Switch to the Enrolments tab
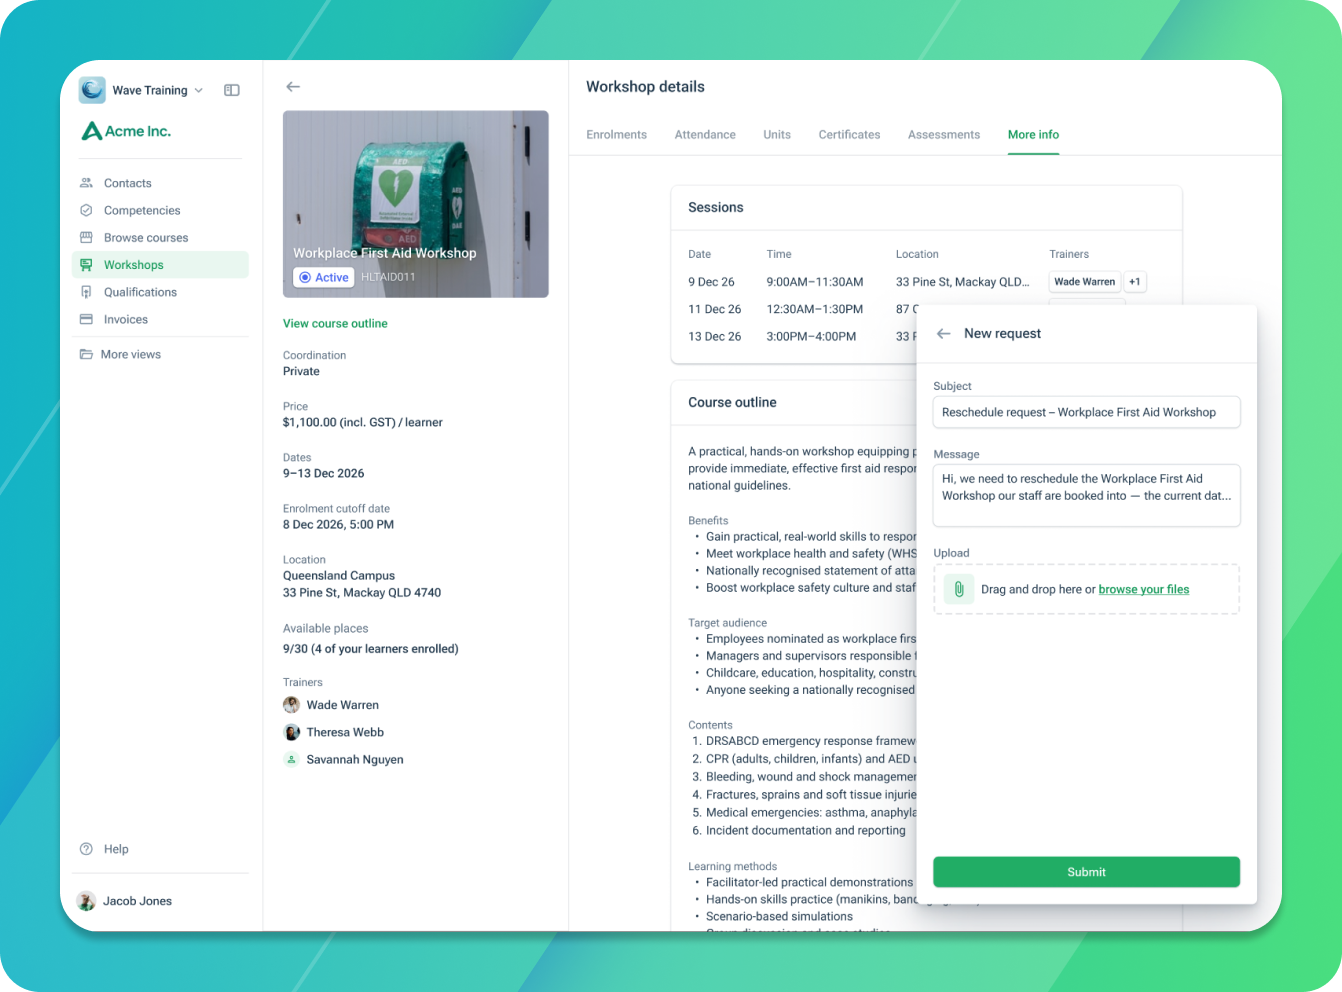This screenshot has width=1342, height=992. 616,135
